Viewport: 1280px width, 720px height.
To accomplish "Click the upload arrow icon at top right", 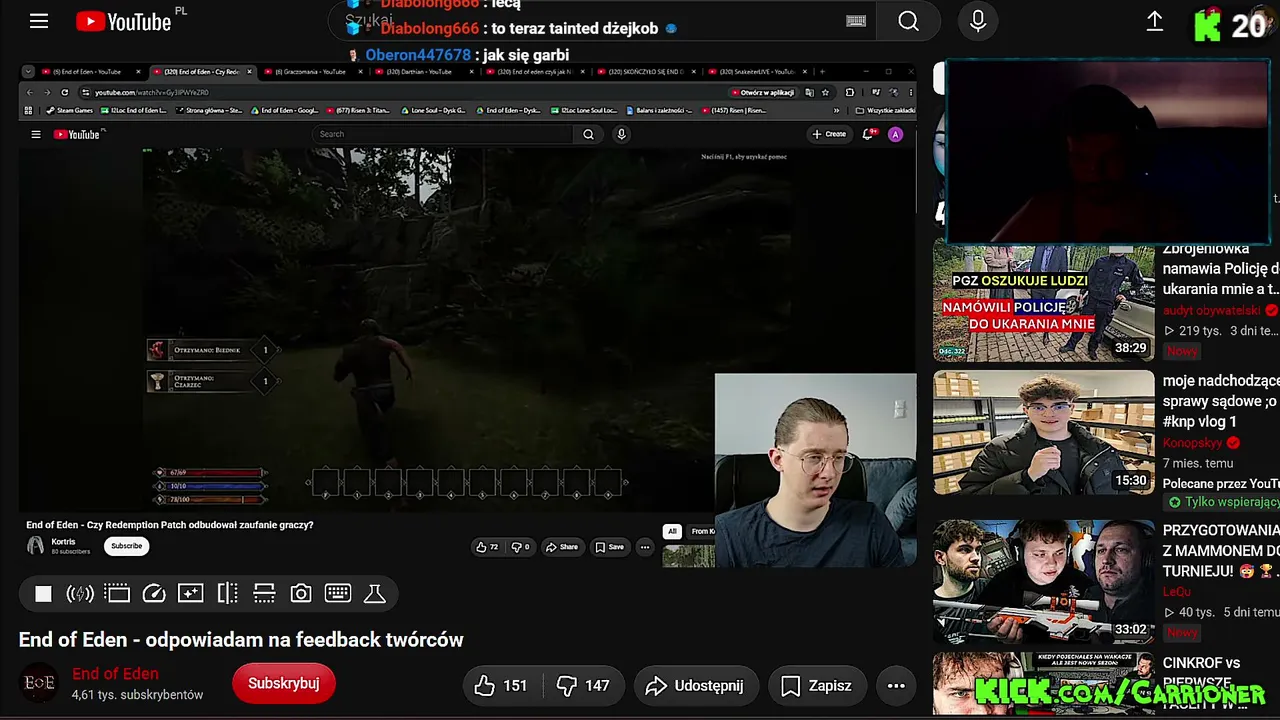I will click(1155, 21).
